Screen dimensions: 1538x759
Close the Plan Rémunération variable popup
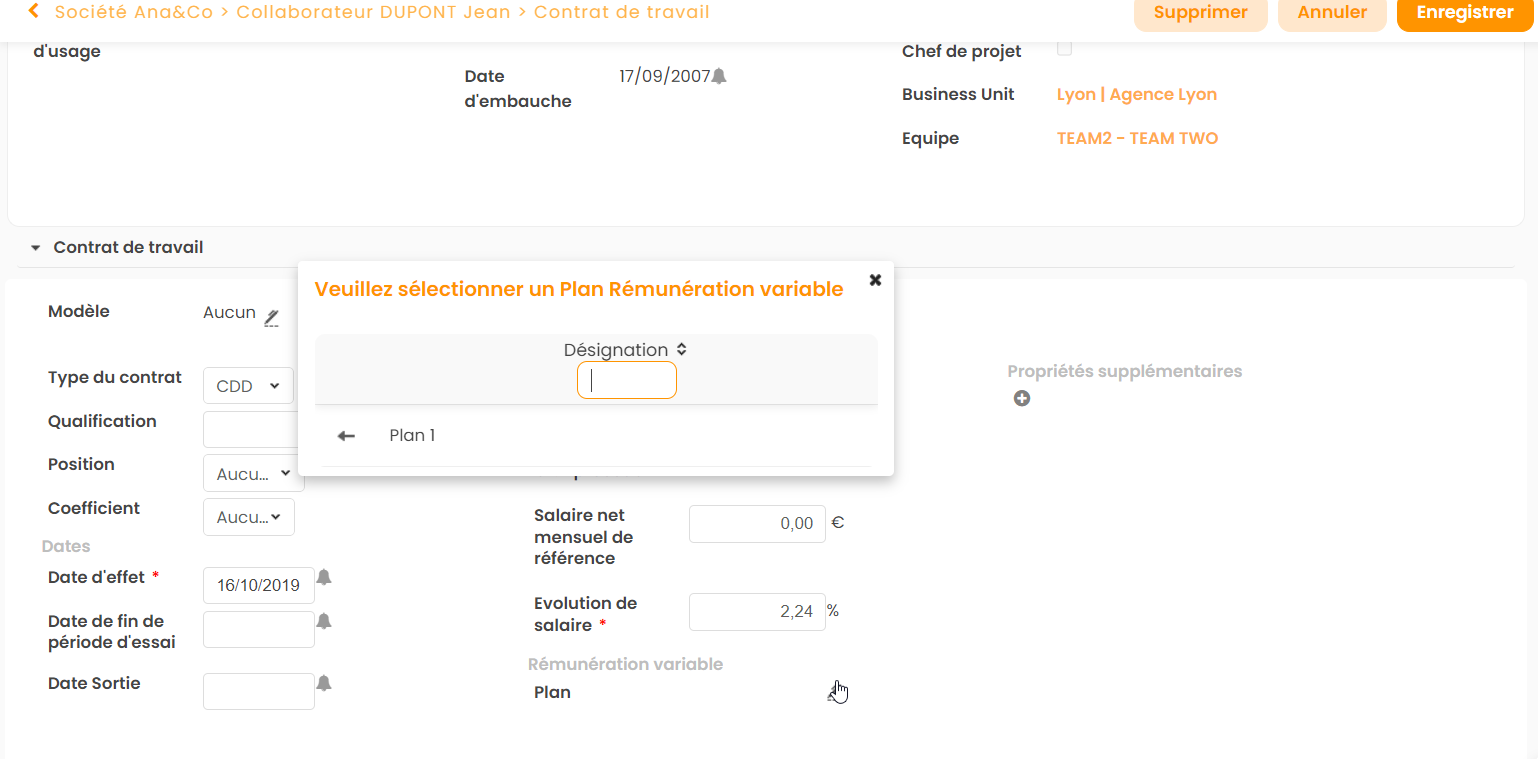[875, 280]
